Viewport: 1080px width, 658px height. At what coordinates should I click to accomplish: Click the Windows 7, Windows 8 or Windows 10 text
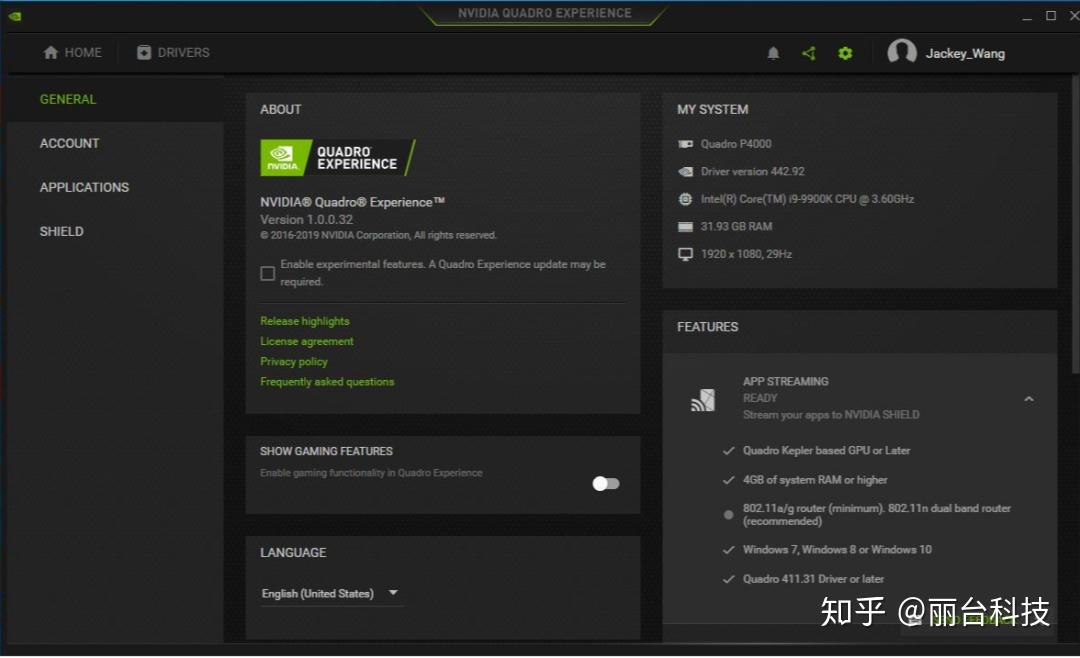[x=837, y=550]
